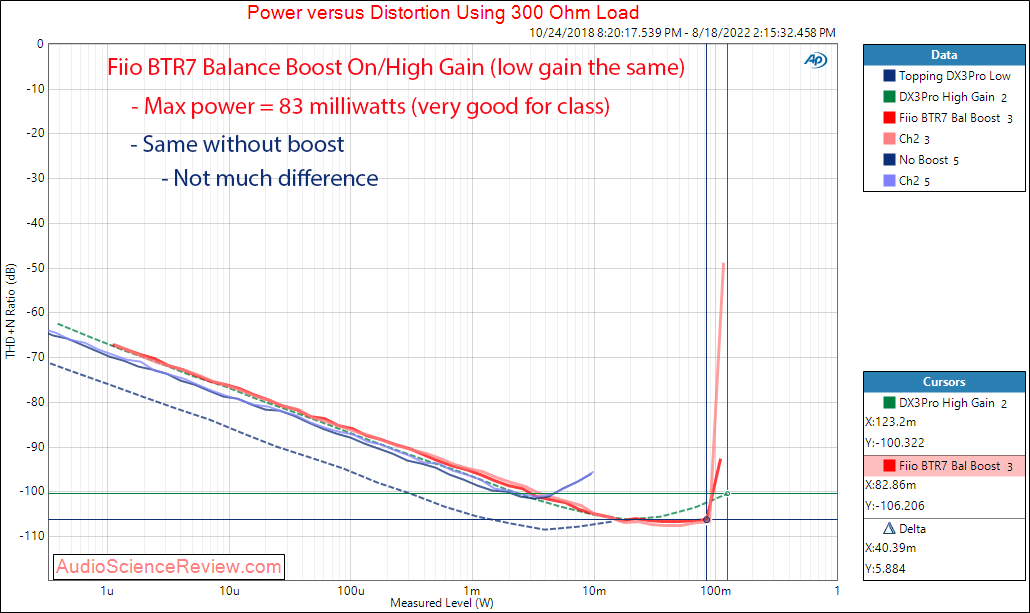Image resolution: width=1030 pixels, height=613 pixels.
Task: Click the timestamp text below the title
Action: click(x=683, y=32)
